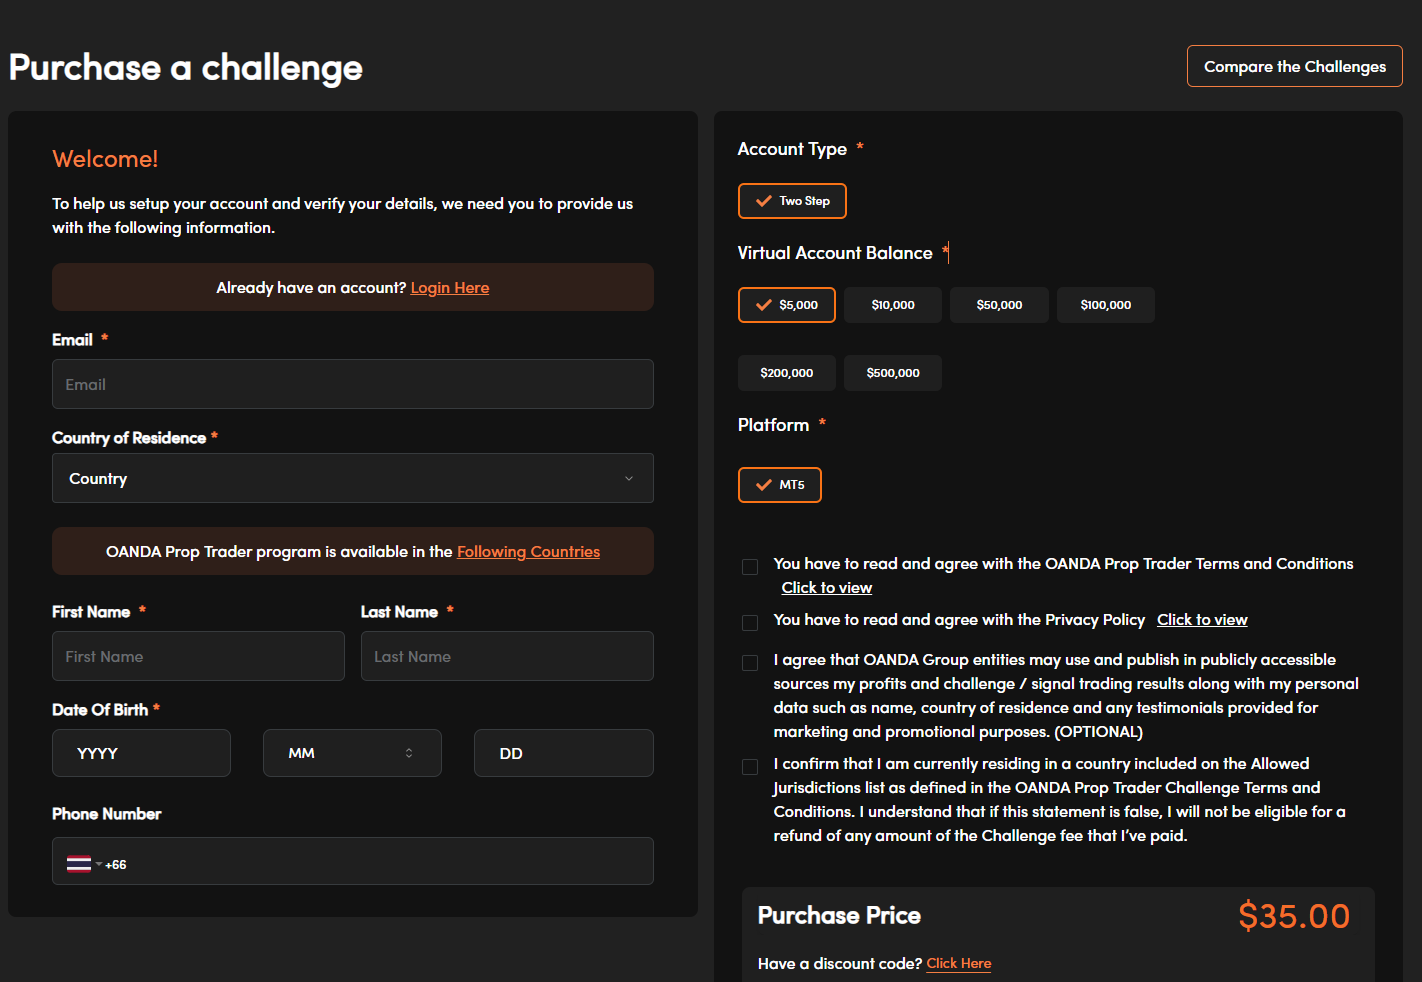Viewport: 1422px width, 982px height.
Task: Select the Two Step account type
Action: (x=792, y=201)
